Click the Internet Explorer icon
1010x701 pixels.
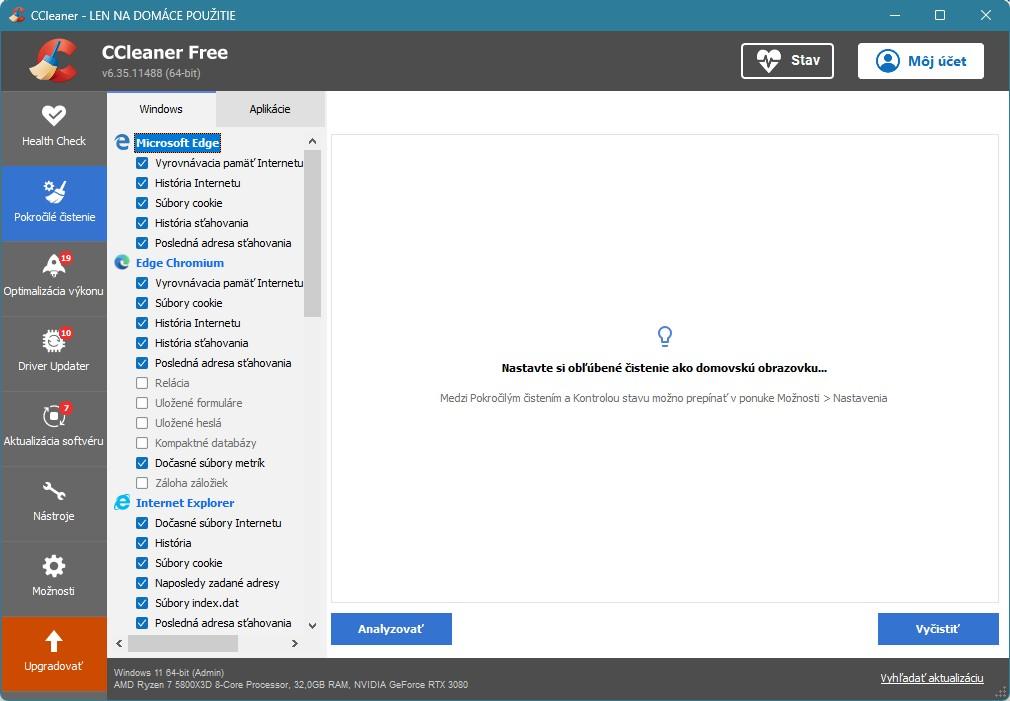click(122, 503)
